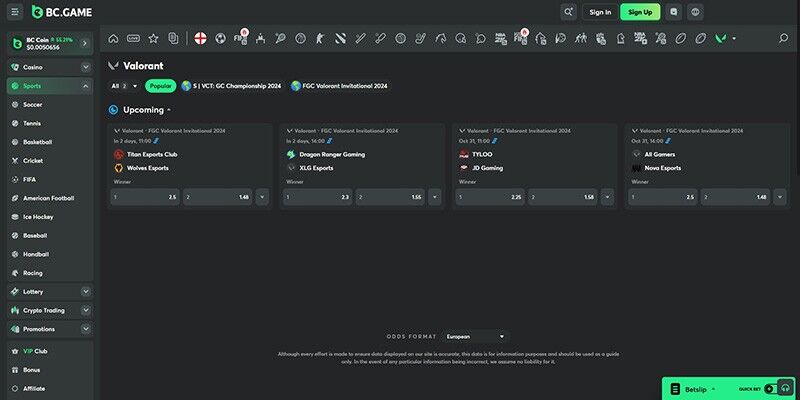Expand the Crypto Trading section chevron

pyautogui.click(x=85, y=310)
